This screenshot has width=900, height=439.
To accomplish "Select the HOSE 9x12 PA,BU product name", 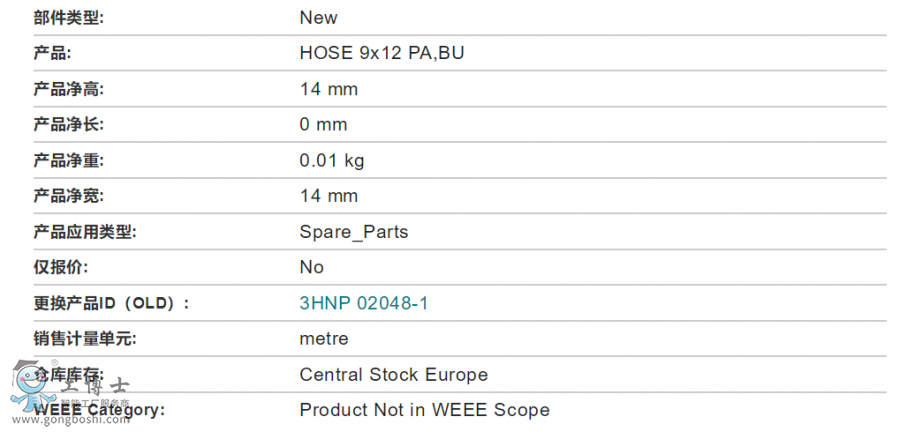I will click(x=382, y=53).
